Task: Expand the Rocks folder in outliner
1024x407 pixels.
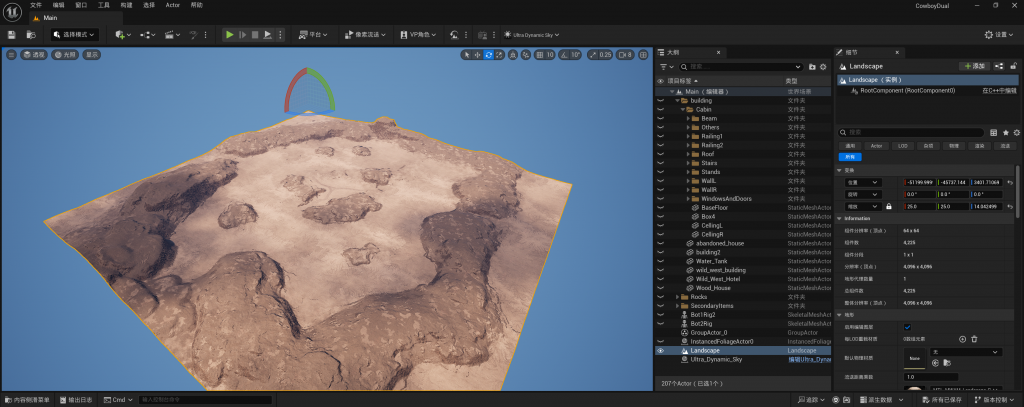Action: click(x=679, y=296)
